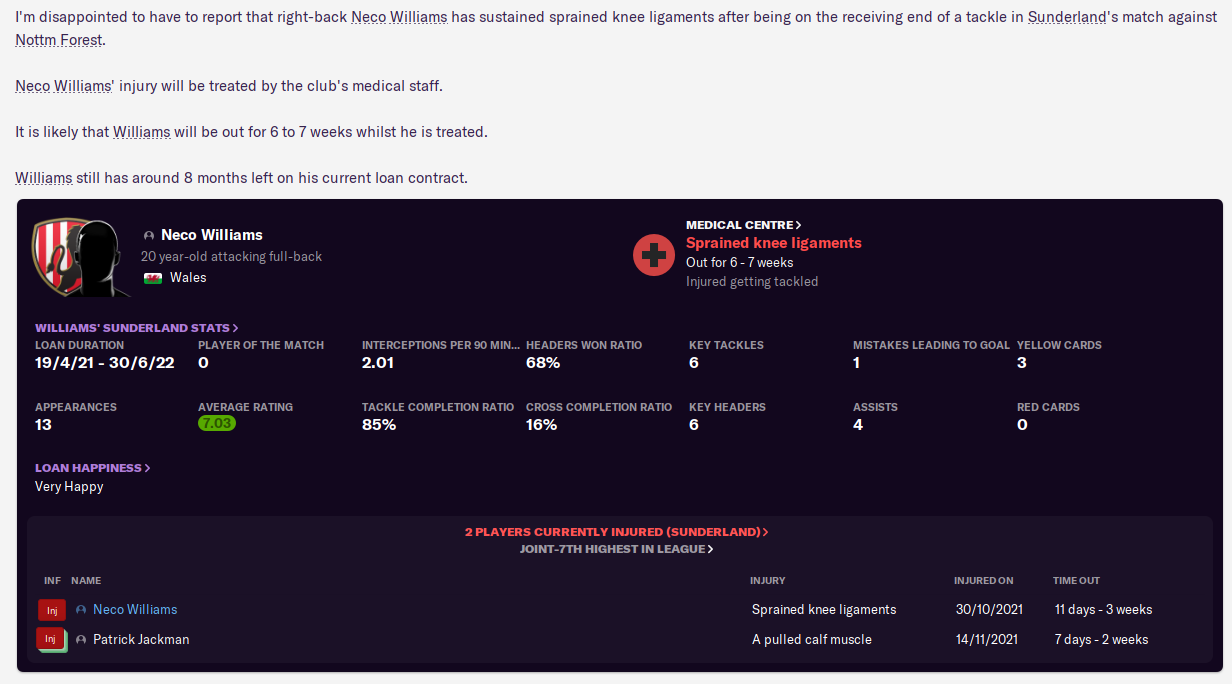Click the Wales flag icon
This screenshot has width=1232, height=684.
tap(153, 278)
